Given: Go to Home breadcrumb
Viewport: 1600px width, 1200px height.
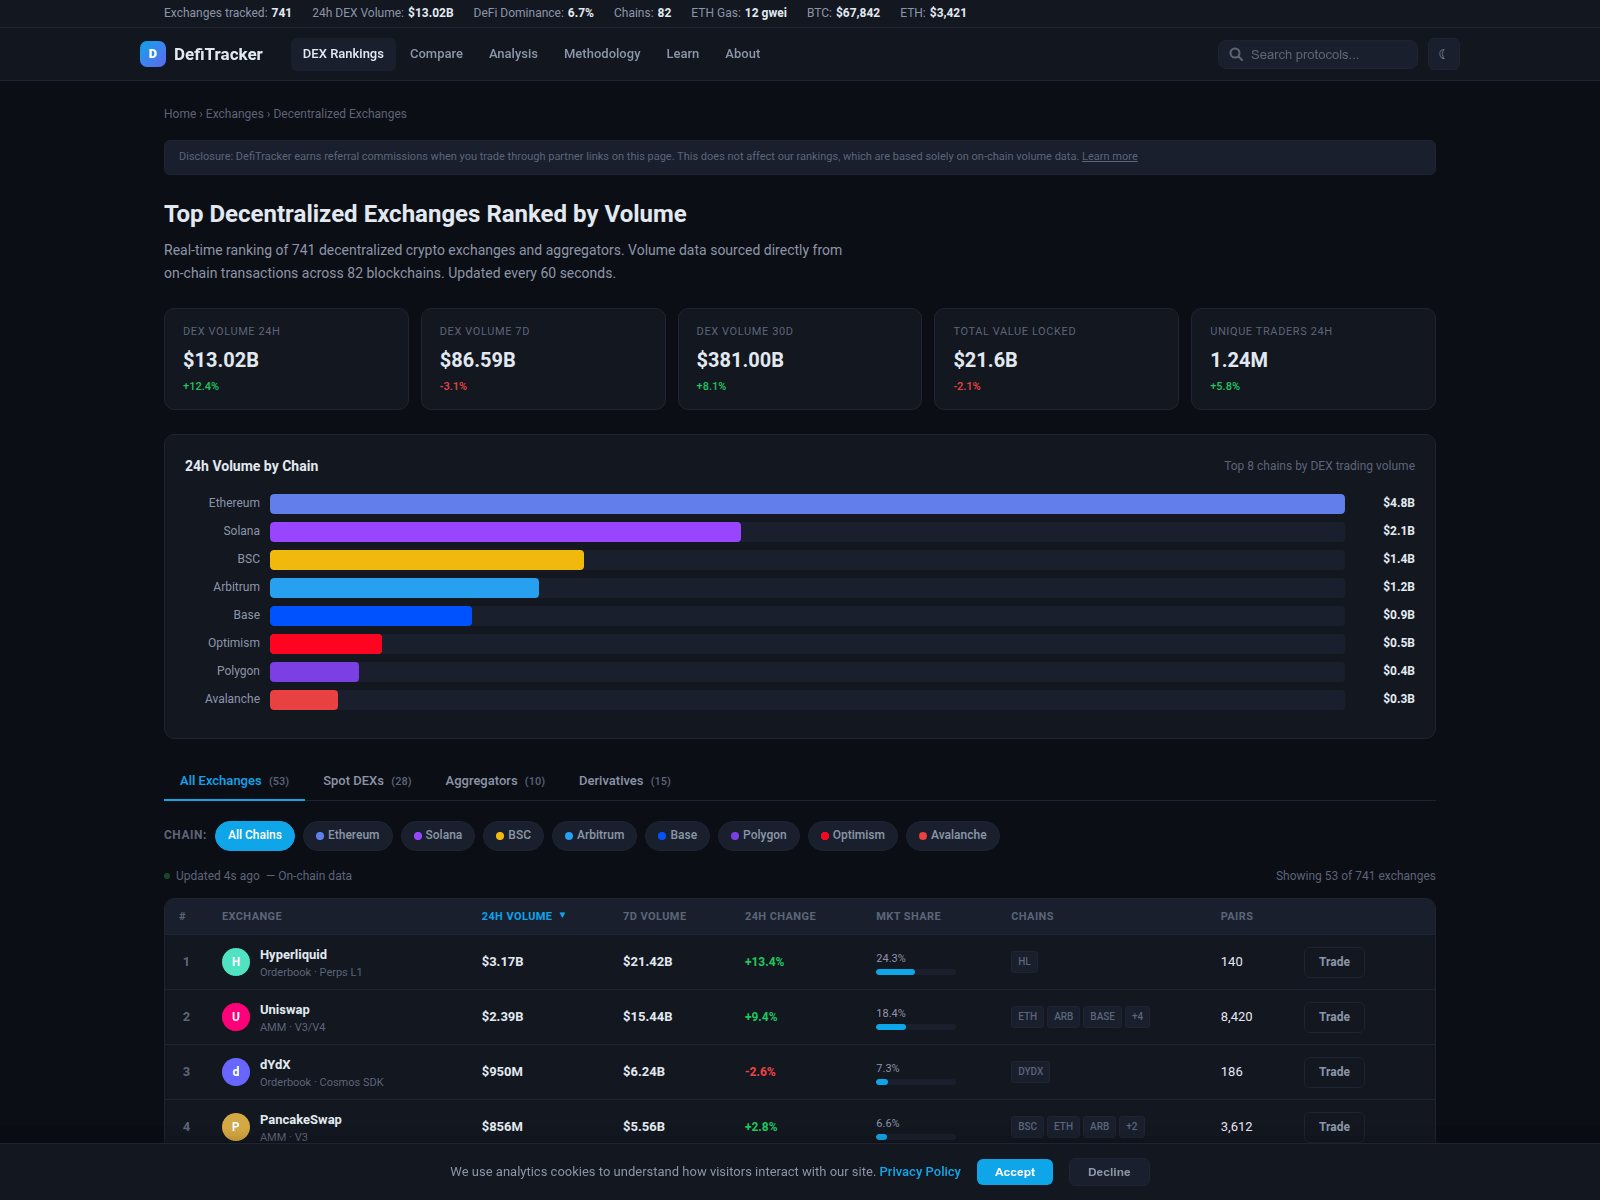Looking at the screenshot, I should click(x=180, y=114).
